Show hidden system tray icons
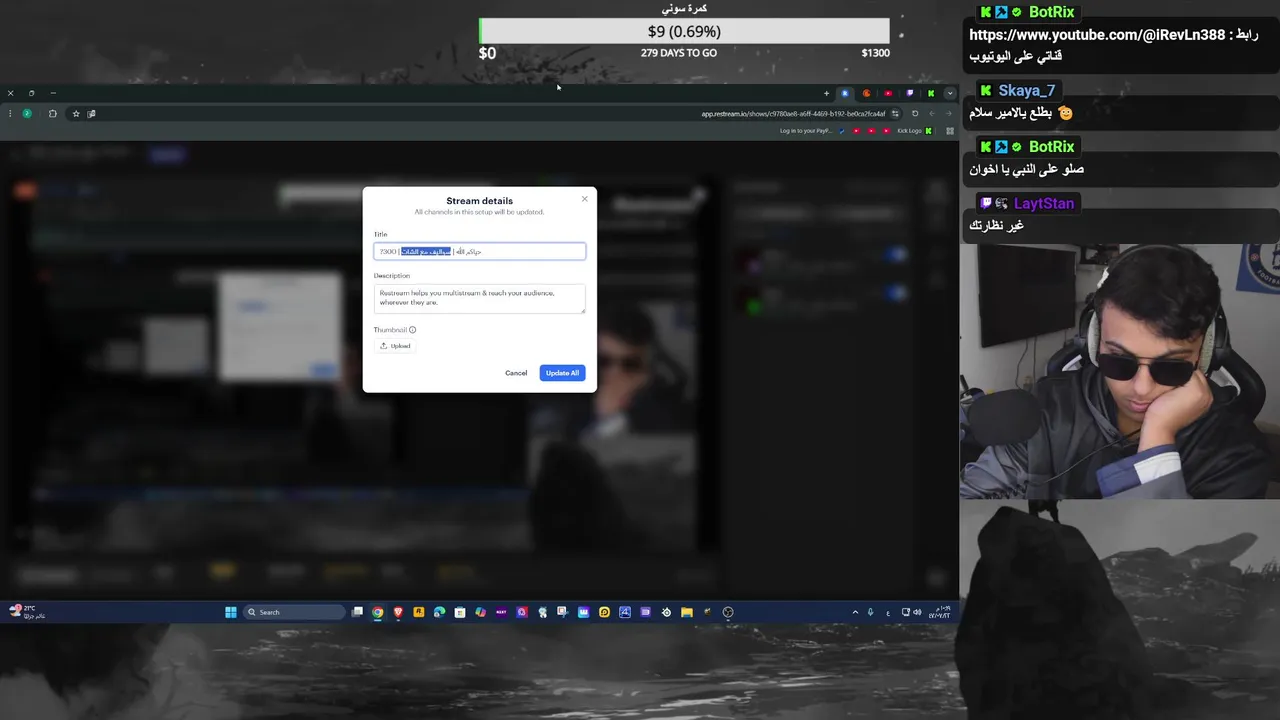 [855, 612]
